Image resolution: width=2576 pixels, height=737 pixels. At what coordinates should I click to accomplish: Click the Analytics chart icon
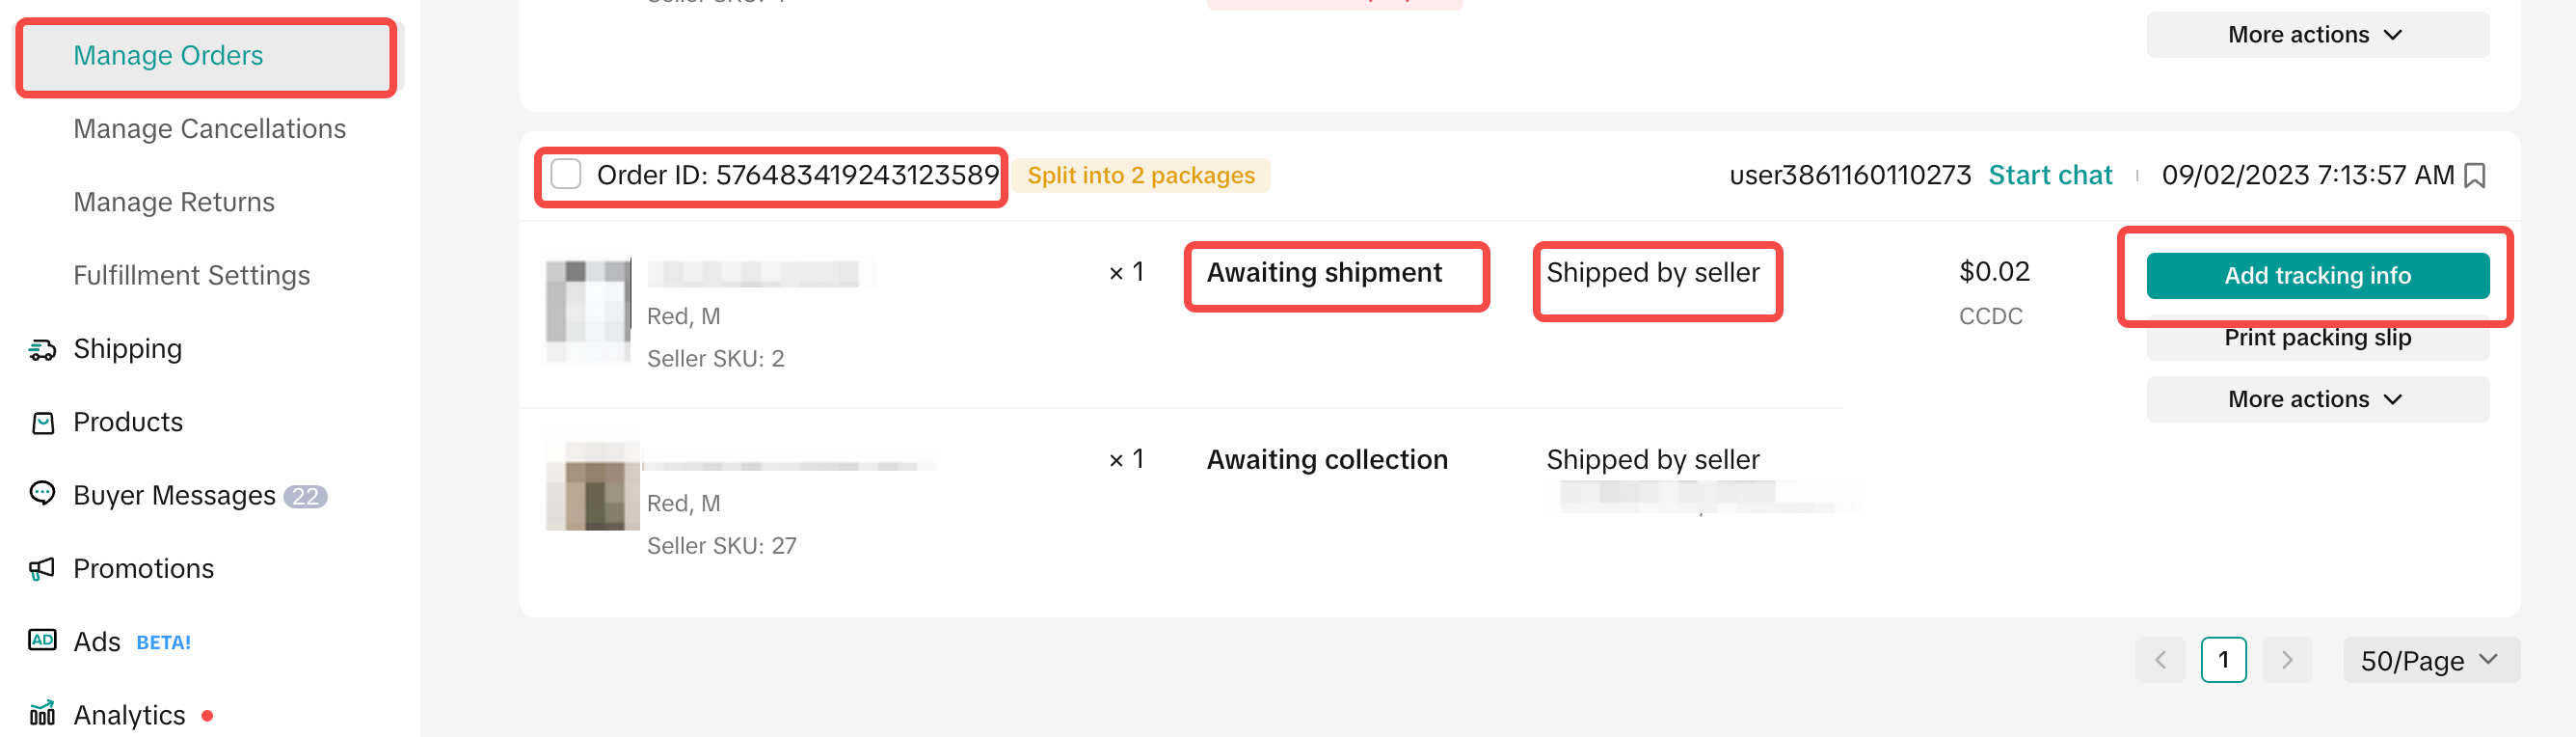[x=42, y=715]
